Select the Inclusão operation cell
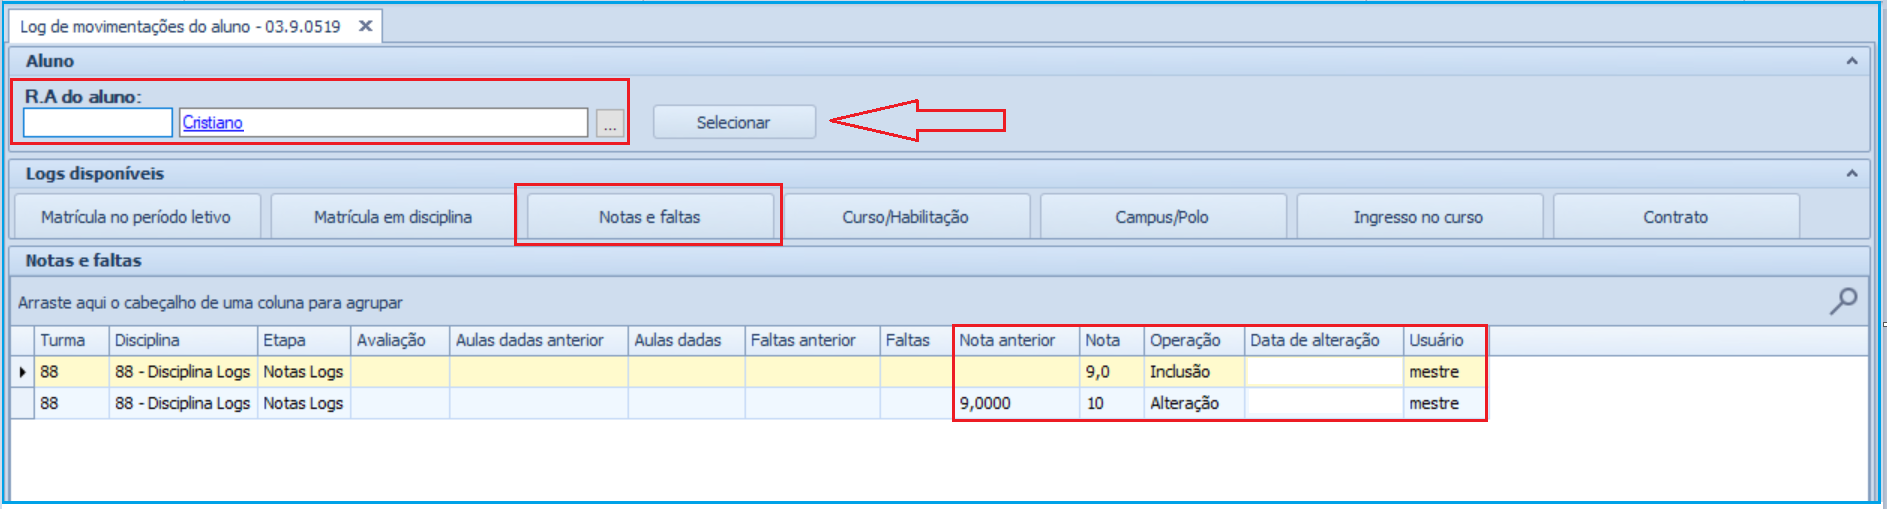 1194,372
